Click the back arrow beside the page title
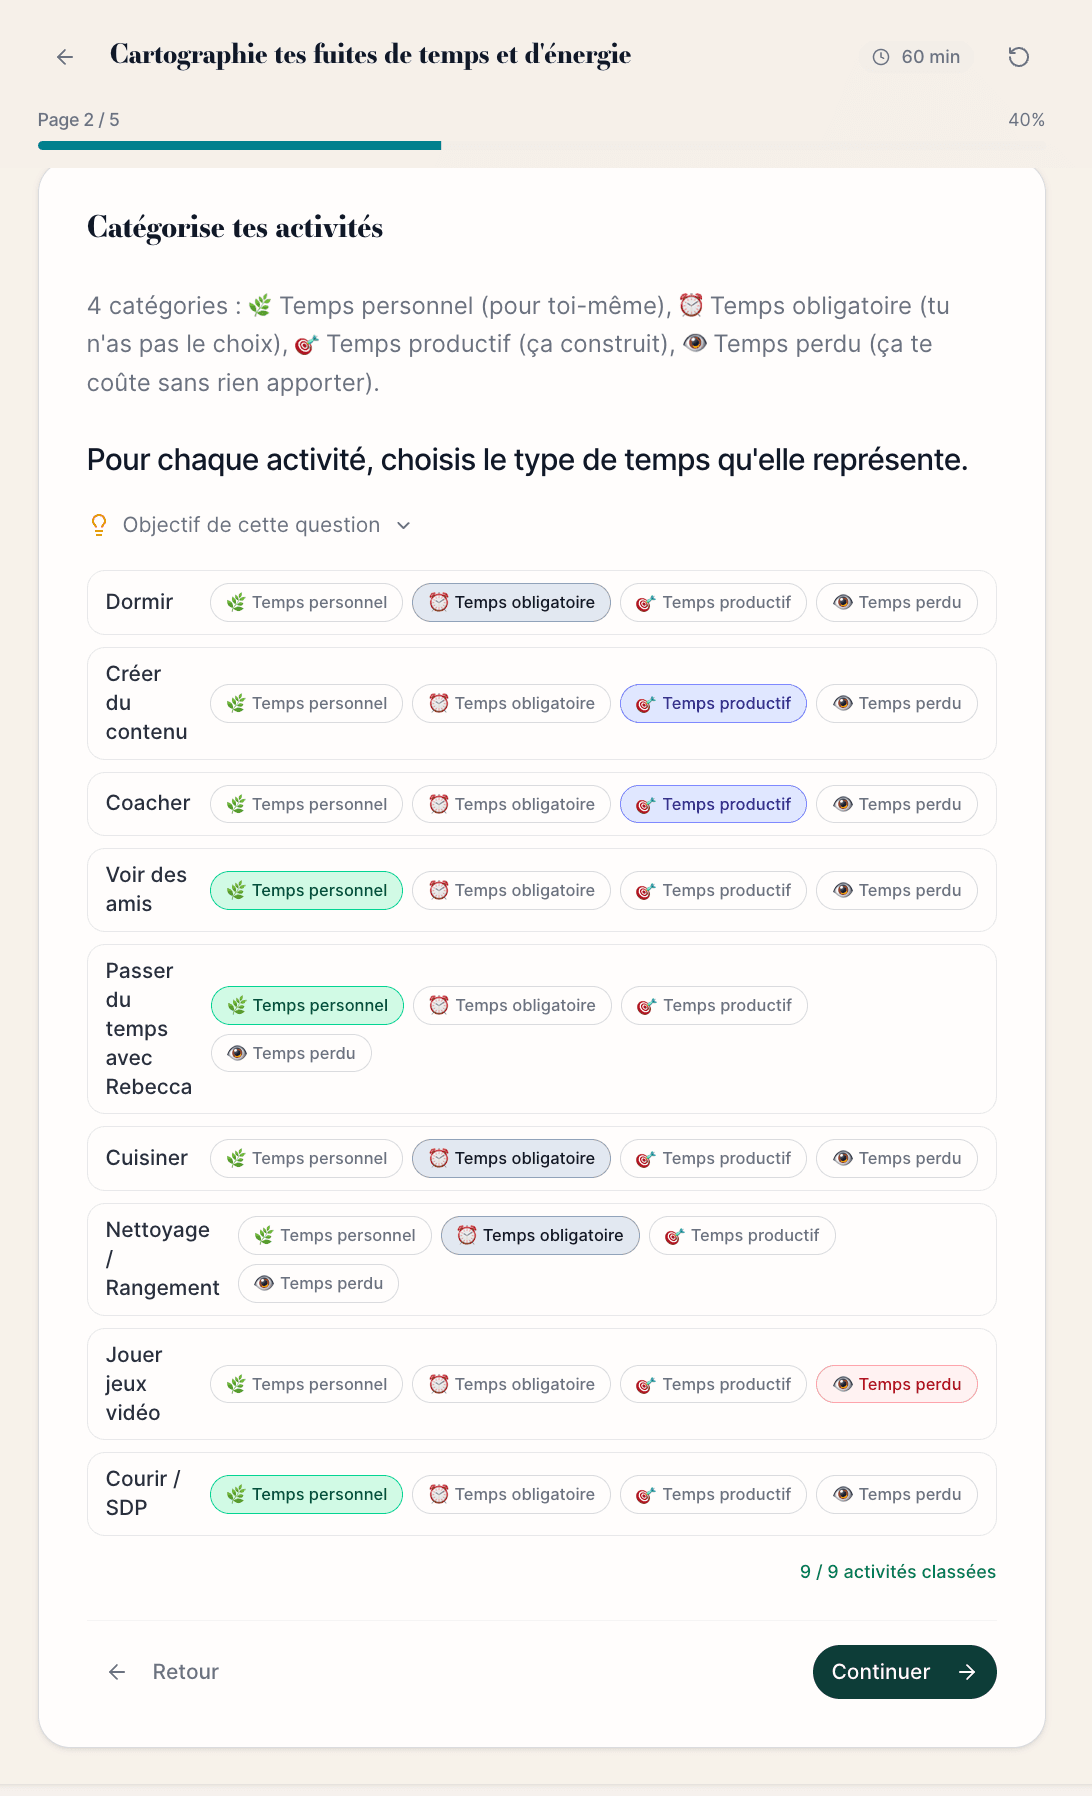Image resolution: width=1092 pixels, height=1796 pixels. pyautogui.click(x=65, y=57)
